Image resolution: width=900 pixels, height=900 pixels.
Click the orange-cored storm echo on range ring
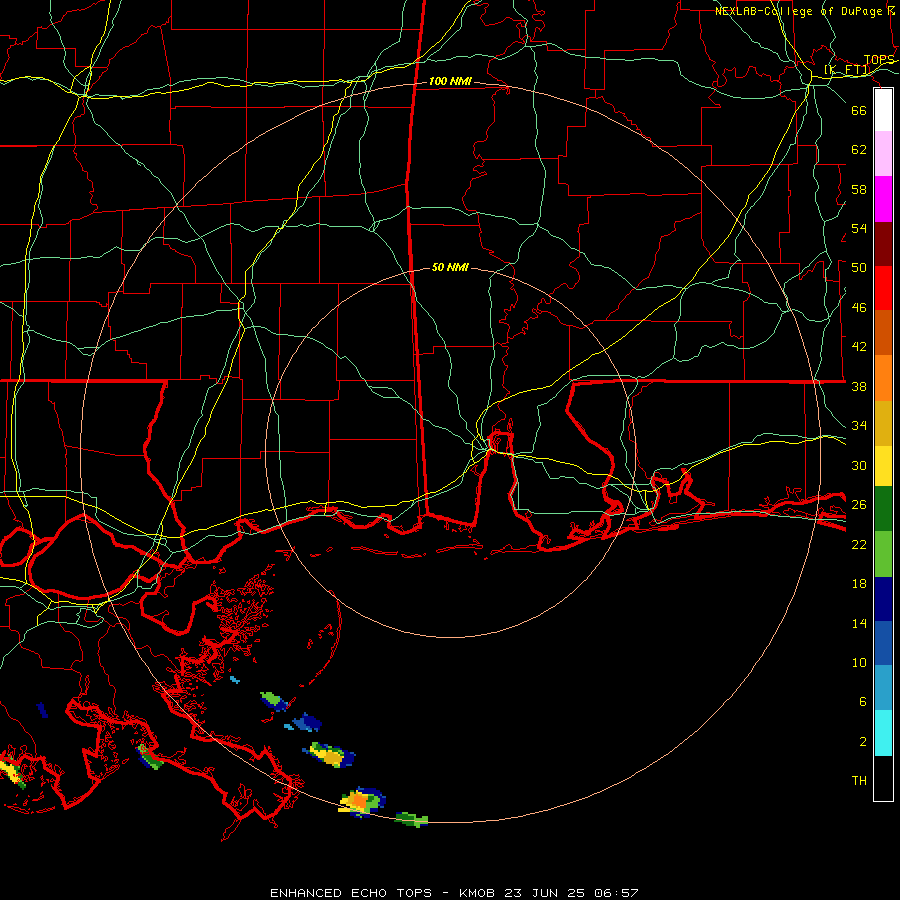click(x=361, y=801)
